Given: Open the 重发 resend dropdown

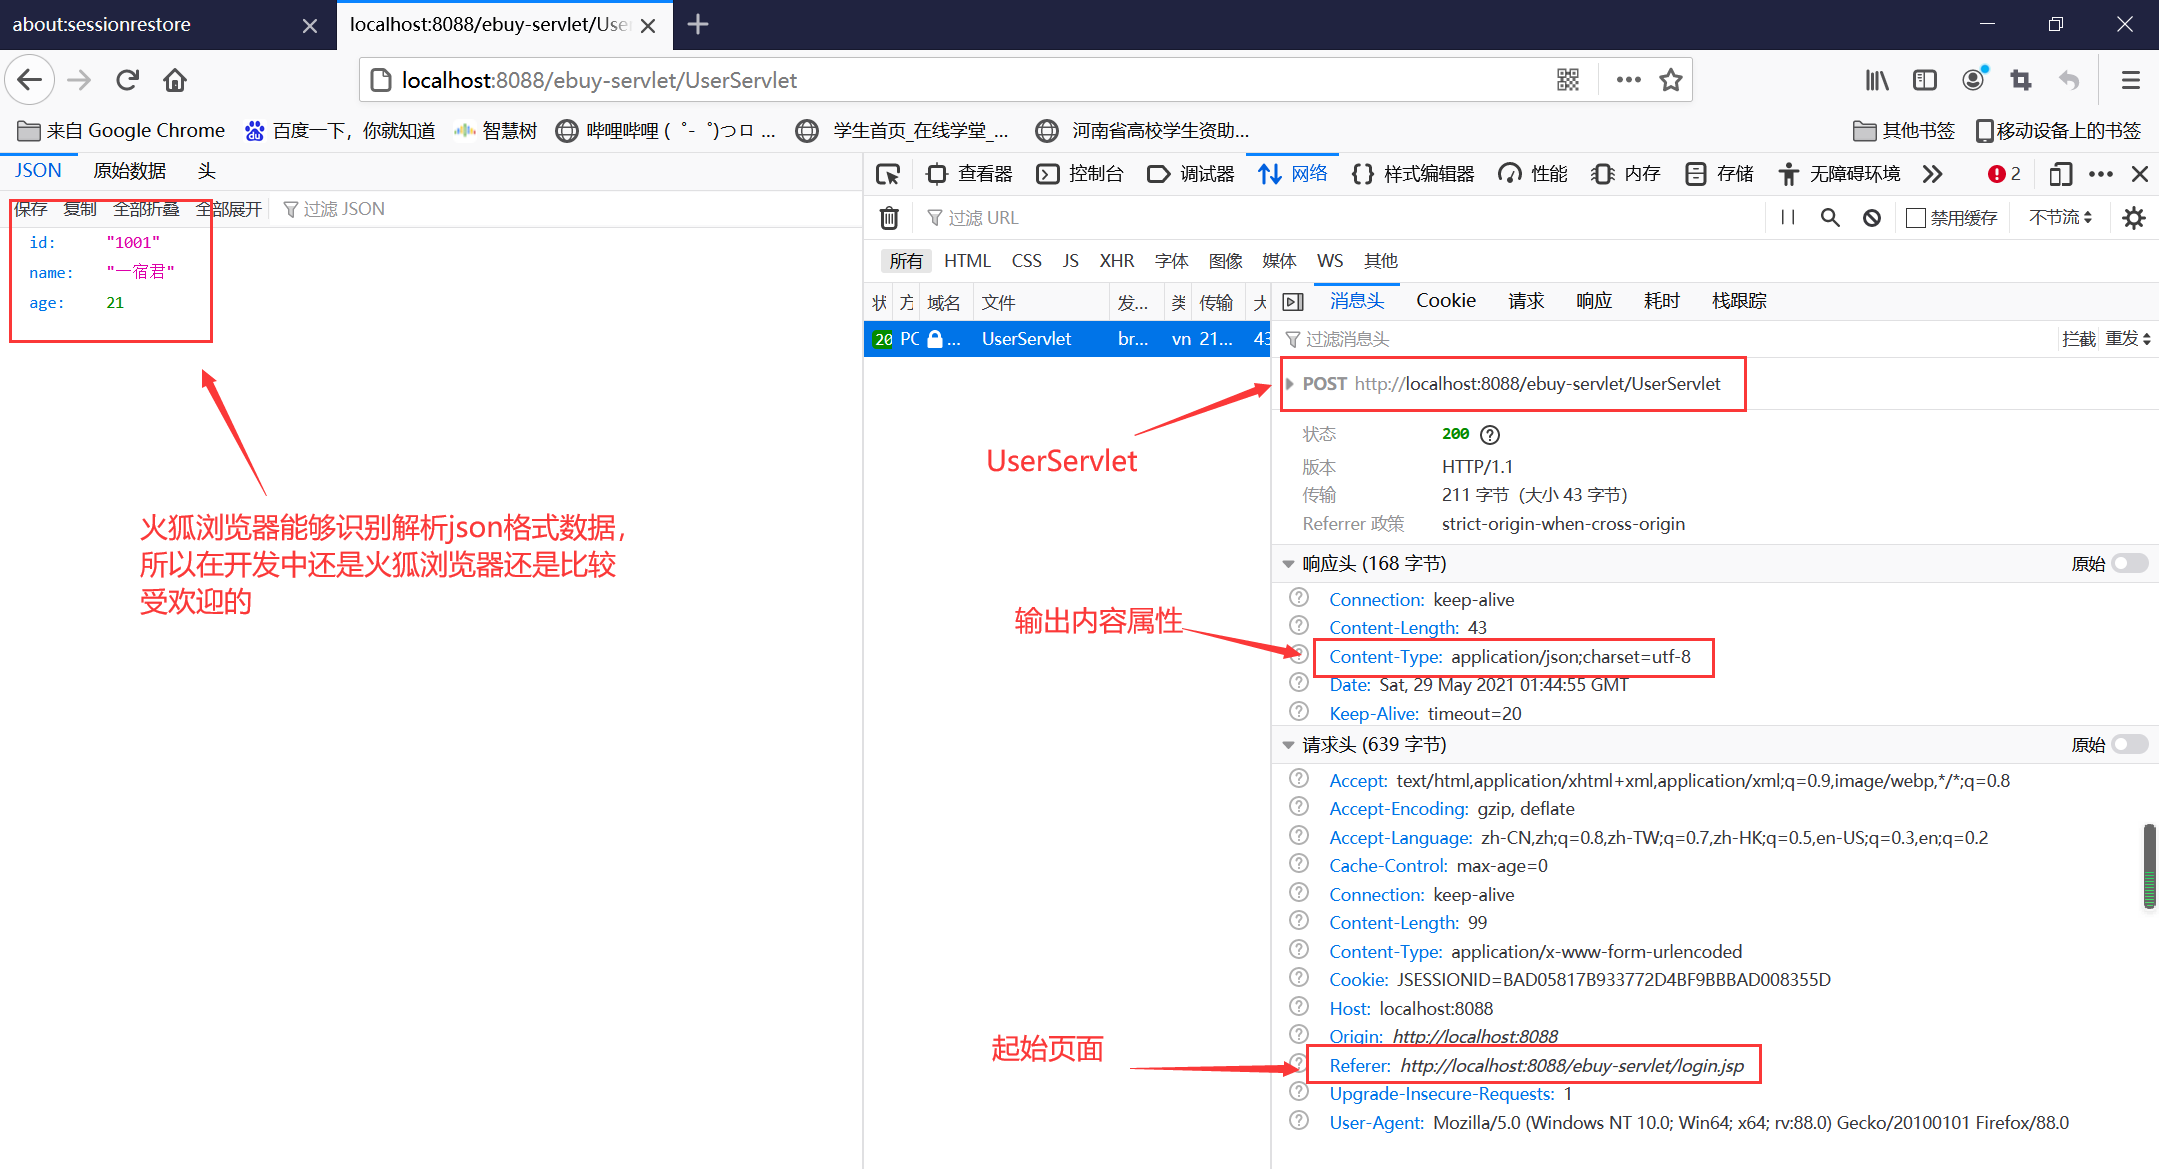Looking at the screenshot, I should (x=2128, y=339).
